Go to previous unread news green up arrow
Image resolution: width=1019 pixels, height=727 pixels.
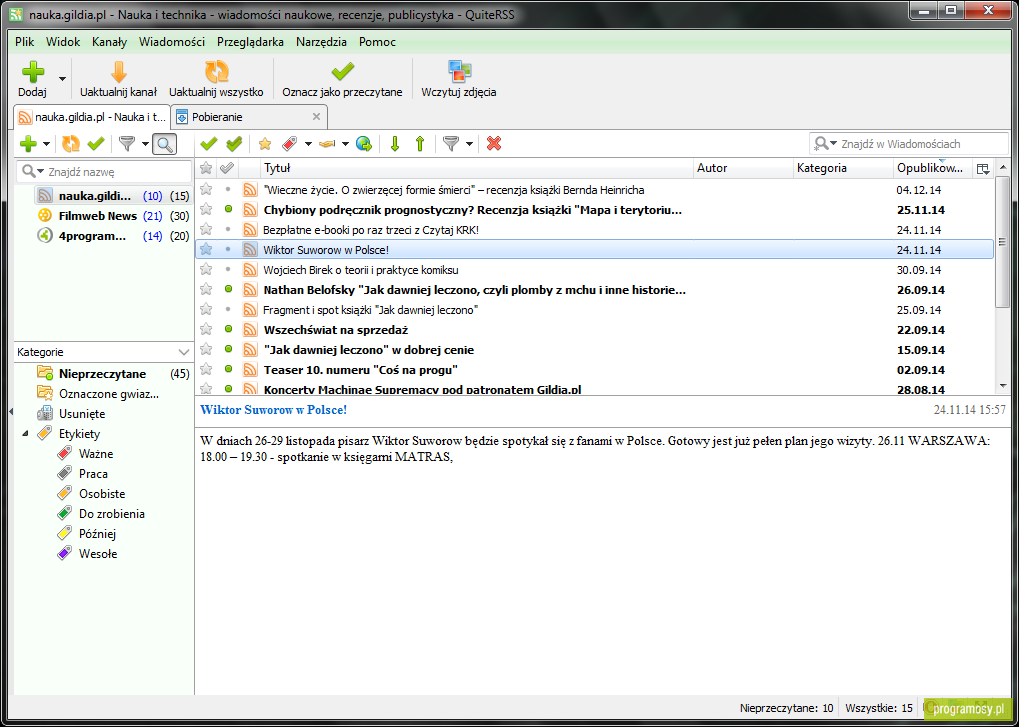click(x=420, y=144)
